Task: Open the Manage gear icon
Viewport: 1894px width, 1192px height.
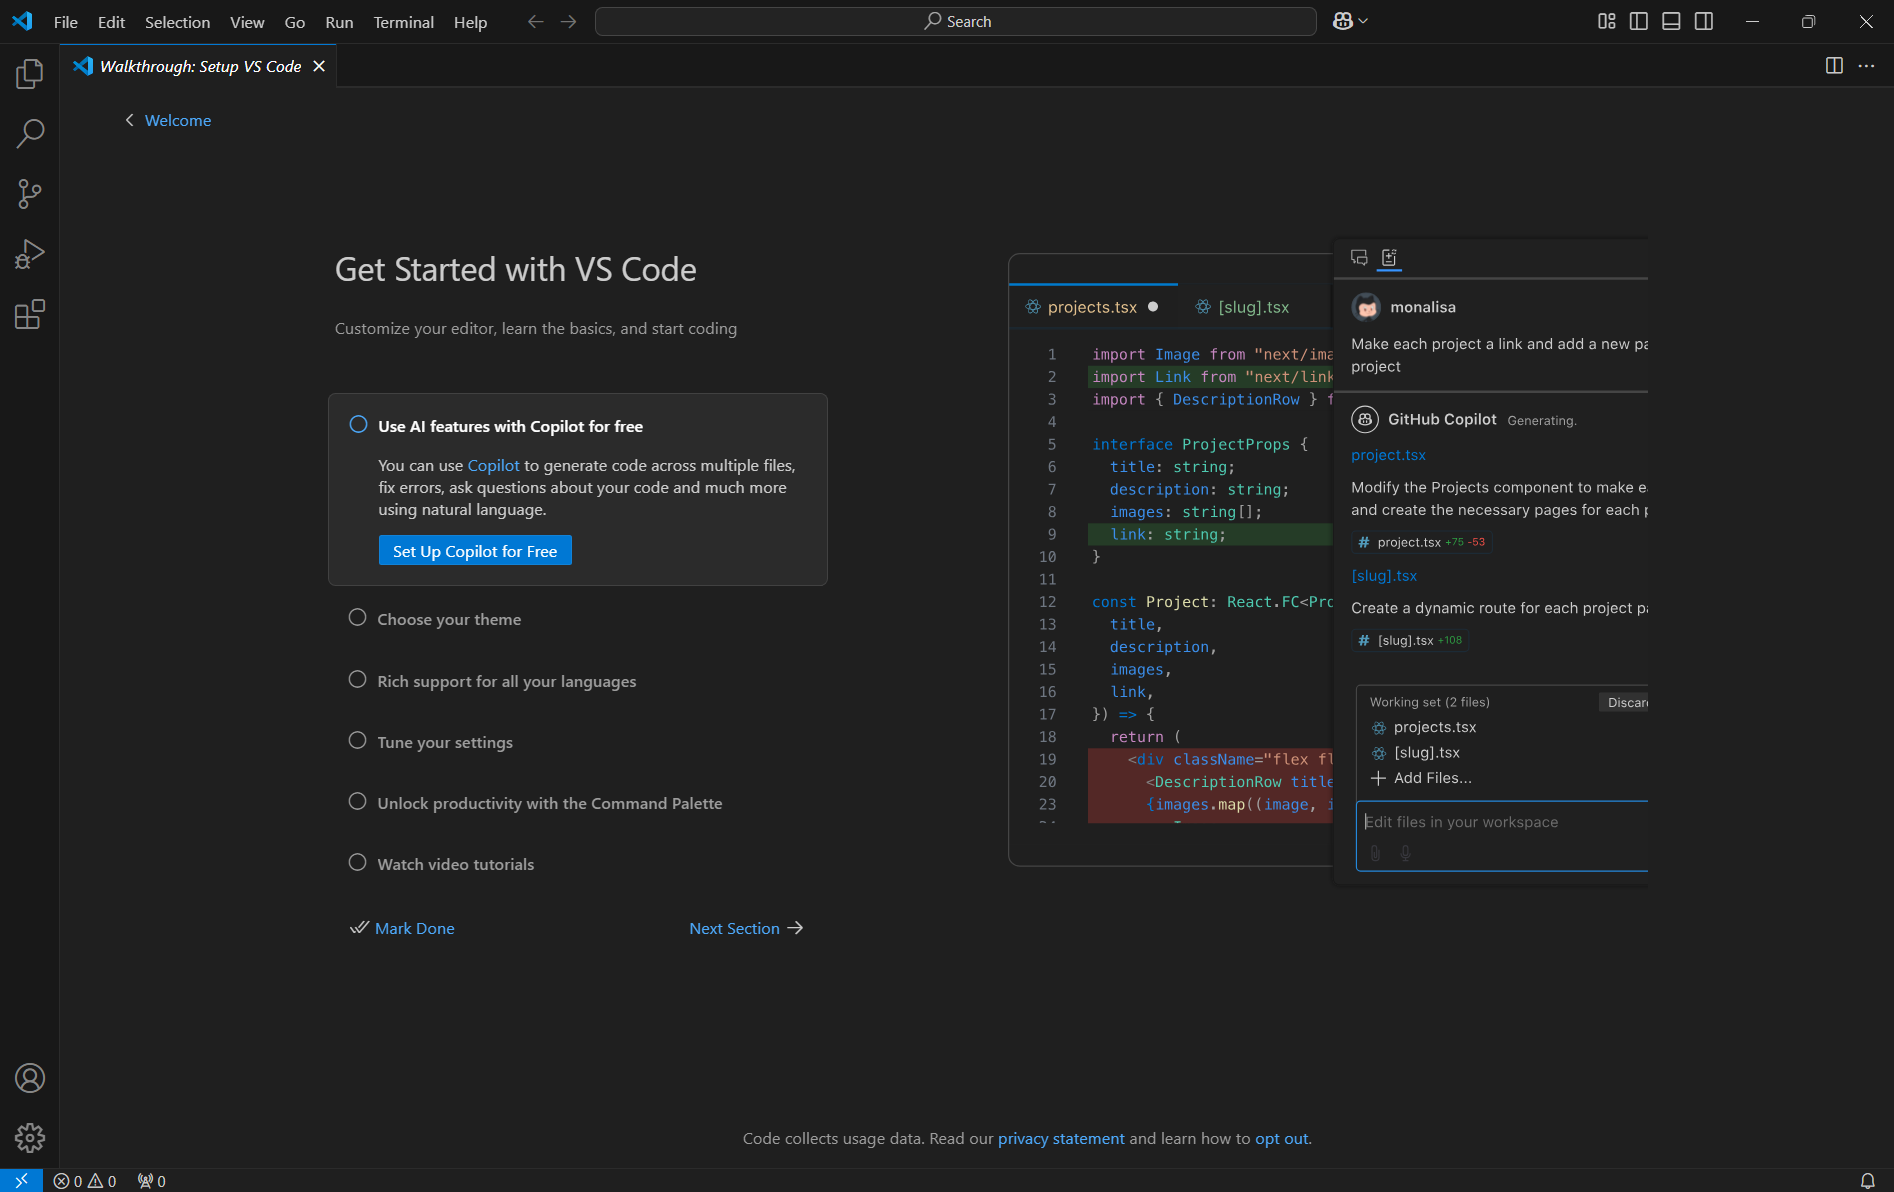Action: [x=30, y=1138]
